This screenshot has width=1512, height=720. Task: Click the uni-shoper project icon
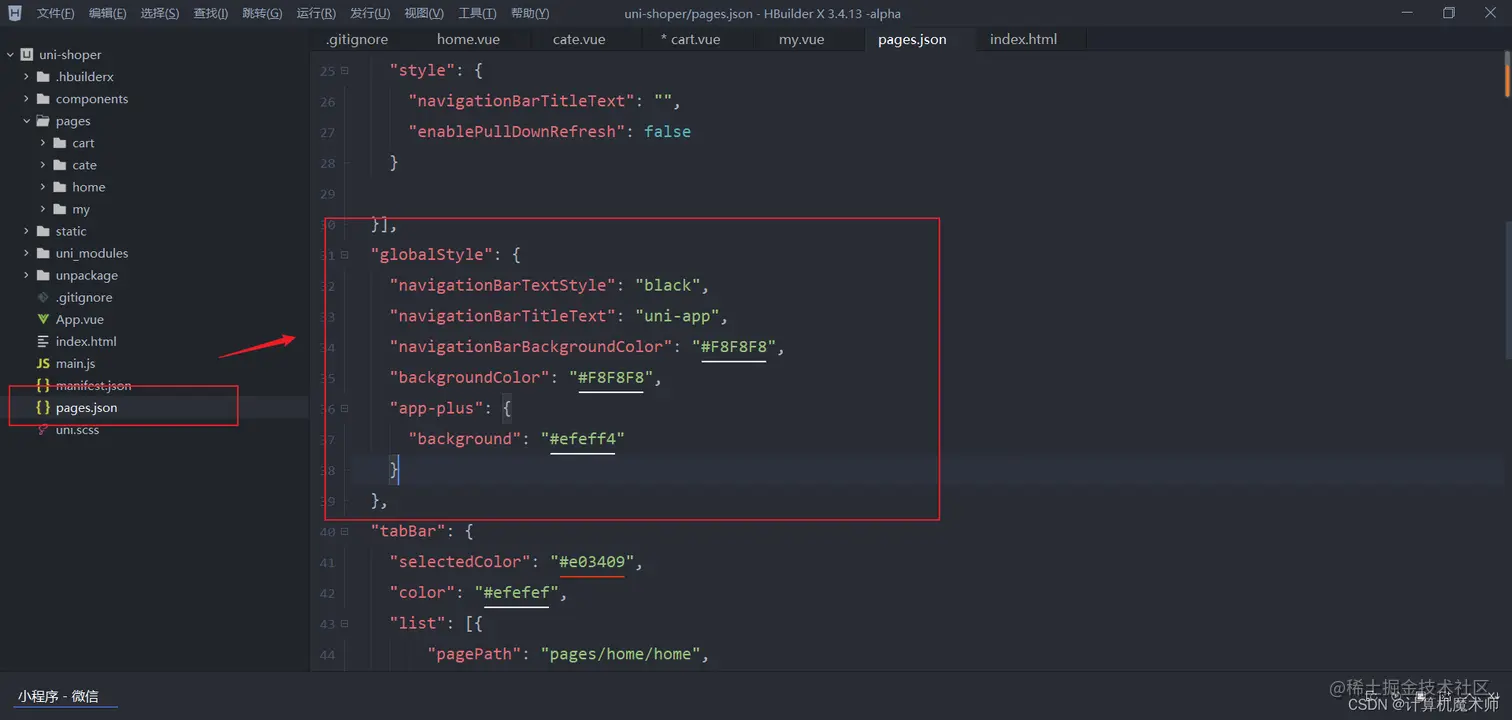27,55
